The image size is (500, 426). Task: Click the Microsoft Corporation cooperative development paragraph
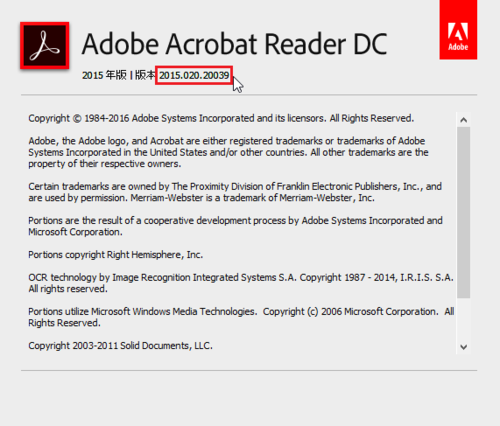coord(235,226)
